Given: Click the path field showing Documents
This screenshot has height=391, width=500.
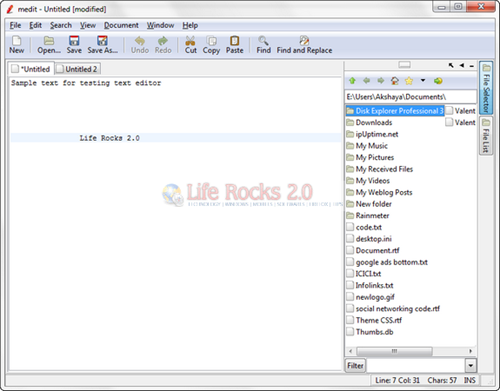Looking at the screenshot, I should pos(411,97).
